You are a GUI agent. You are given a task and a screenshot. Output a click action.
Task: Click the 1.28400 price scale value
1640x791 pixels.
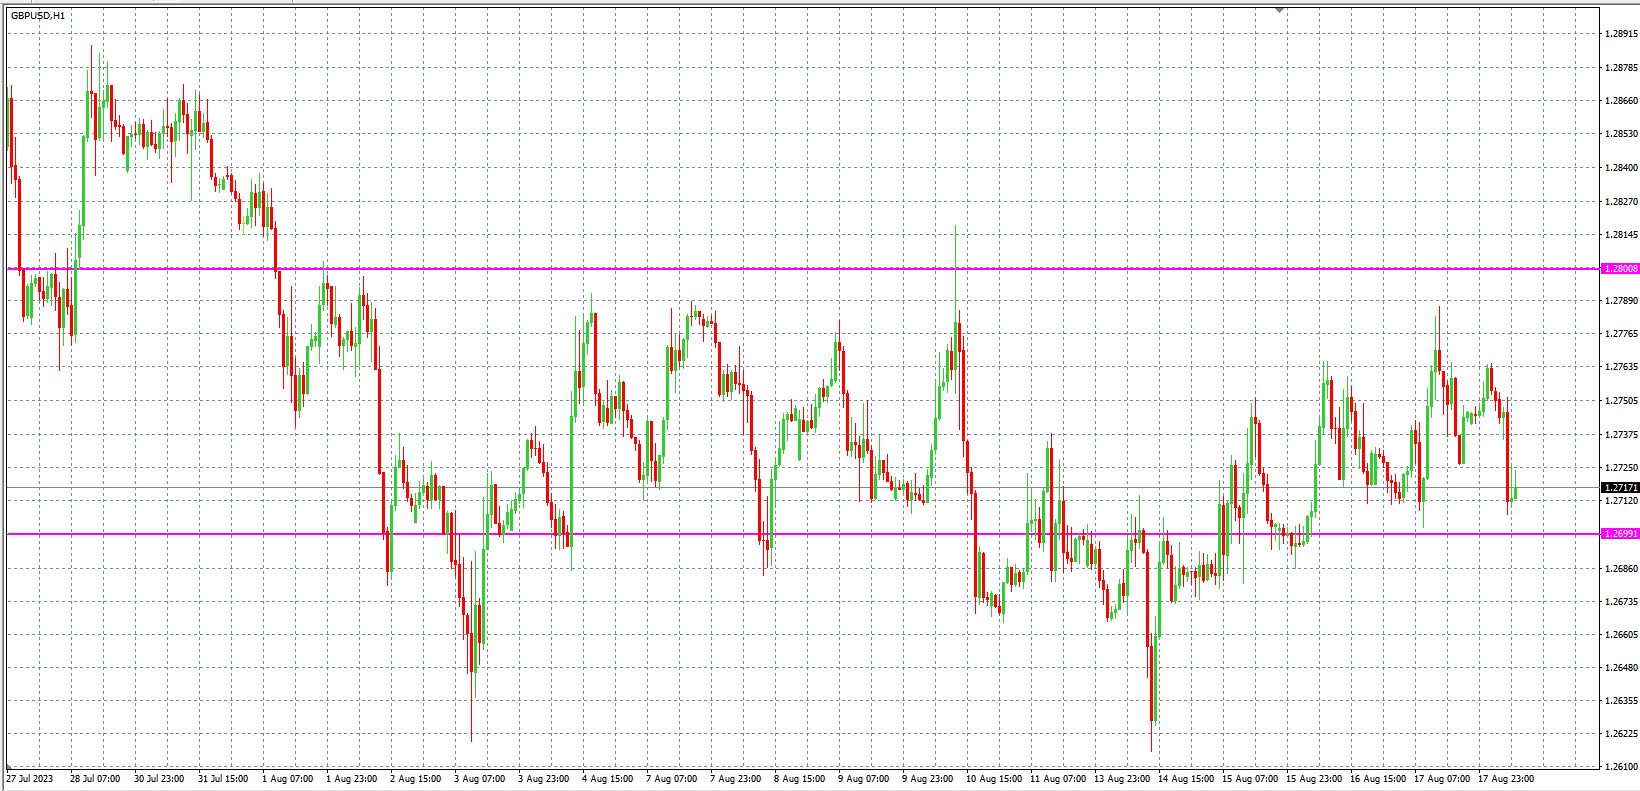(1620, 168)
